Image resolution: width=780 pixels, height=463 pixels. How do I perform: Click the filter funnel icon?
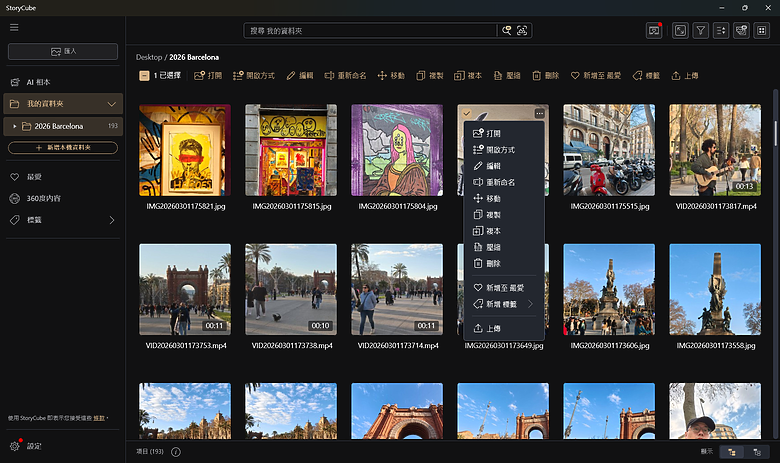point(702,31)
